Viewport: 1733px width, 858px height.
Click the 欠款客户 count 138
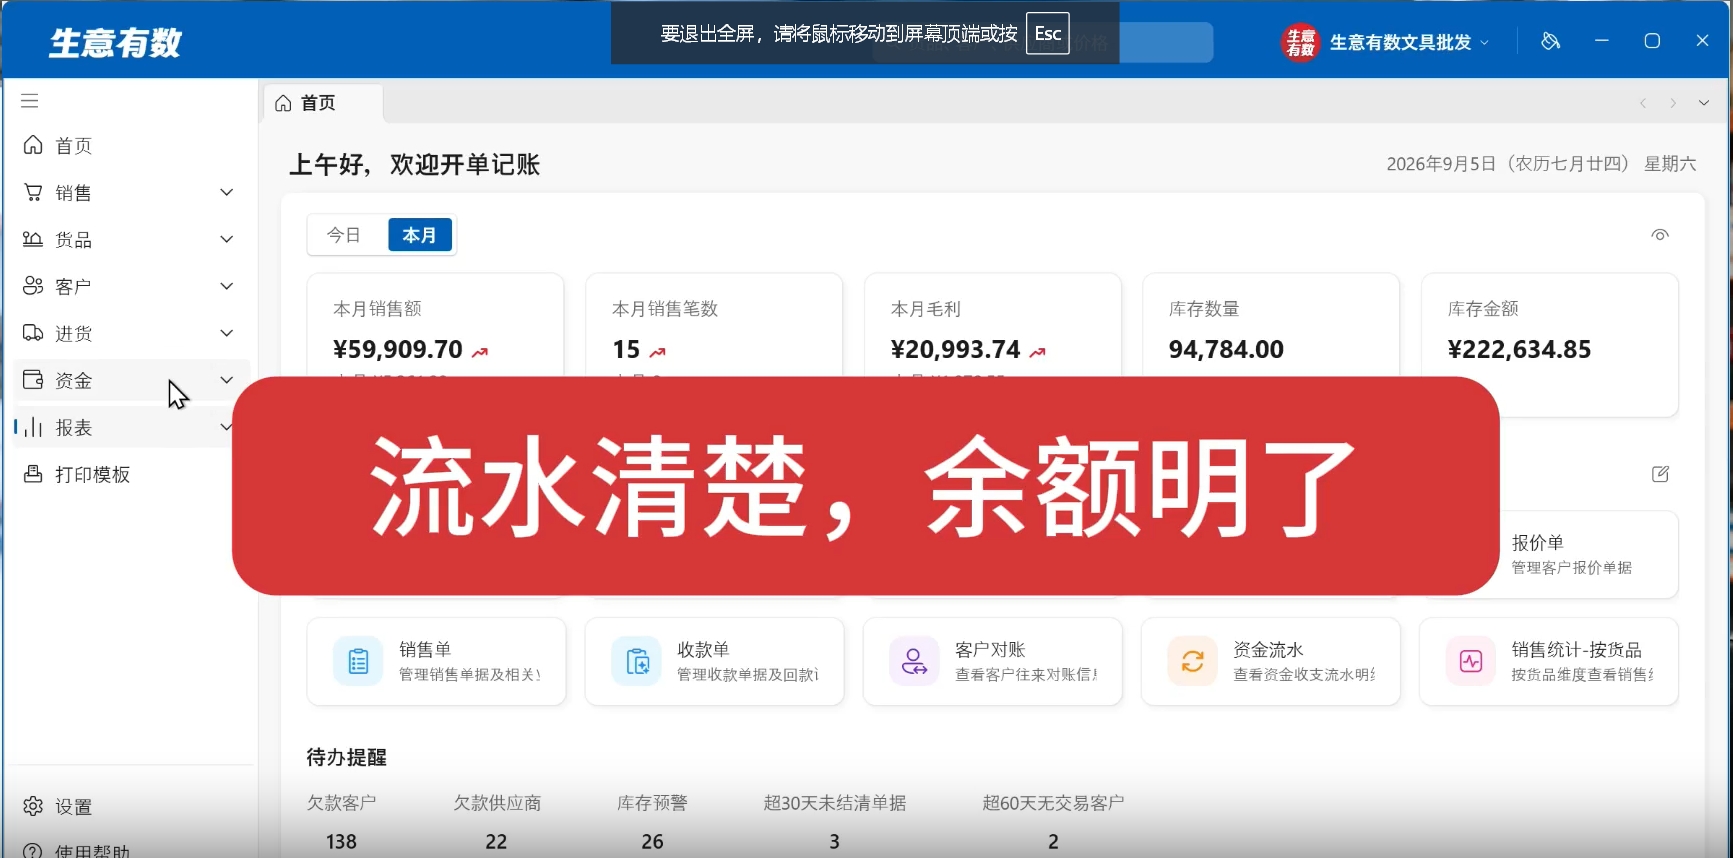(341, 842)
